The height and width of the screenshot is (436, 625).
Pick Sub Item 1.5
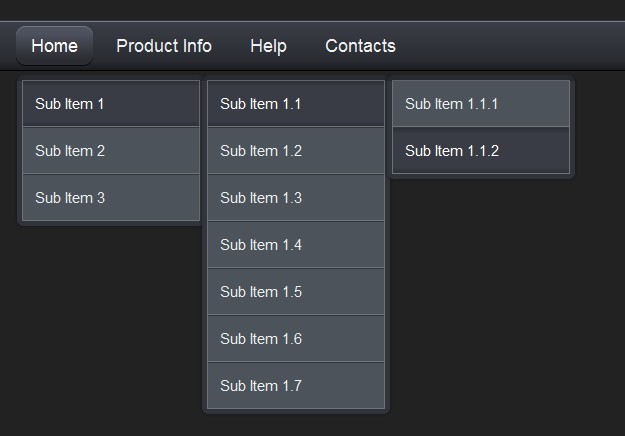(296, 292)
